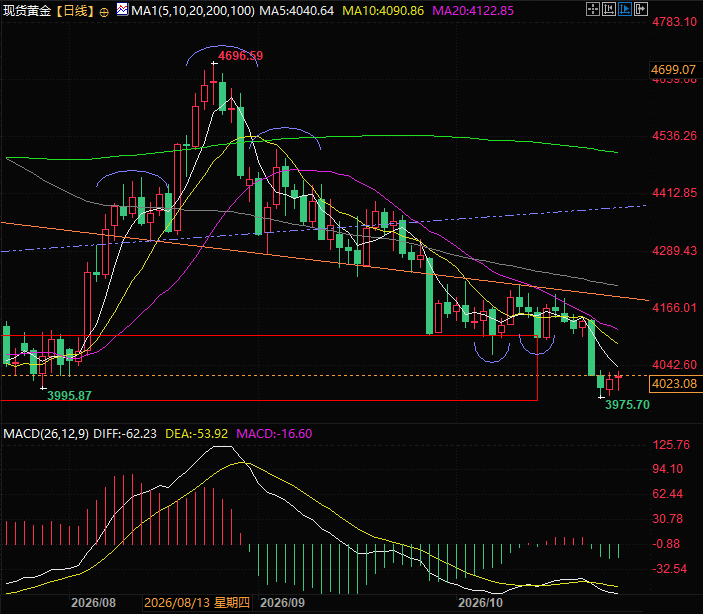703x614 pixels.
Task: Click the 94.10 MACD axis label
Action: 668,469
